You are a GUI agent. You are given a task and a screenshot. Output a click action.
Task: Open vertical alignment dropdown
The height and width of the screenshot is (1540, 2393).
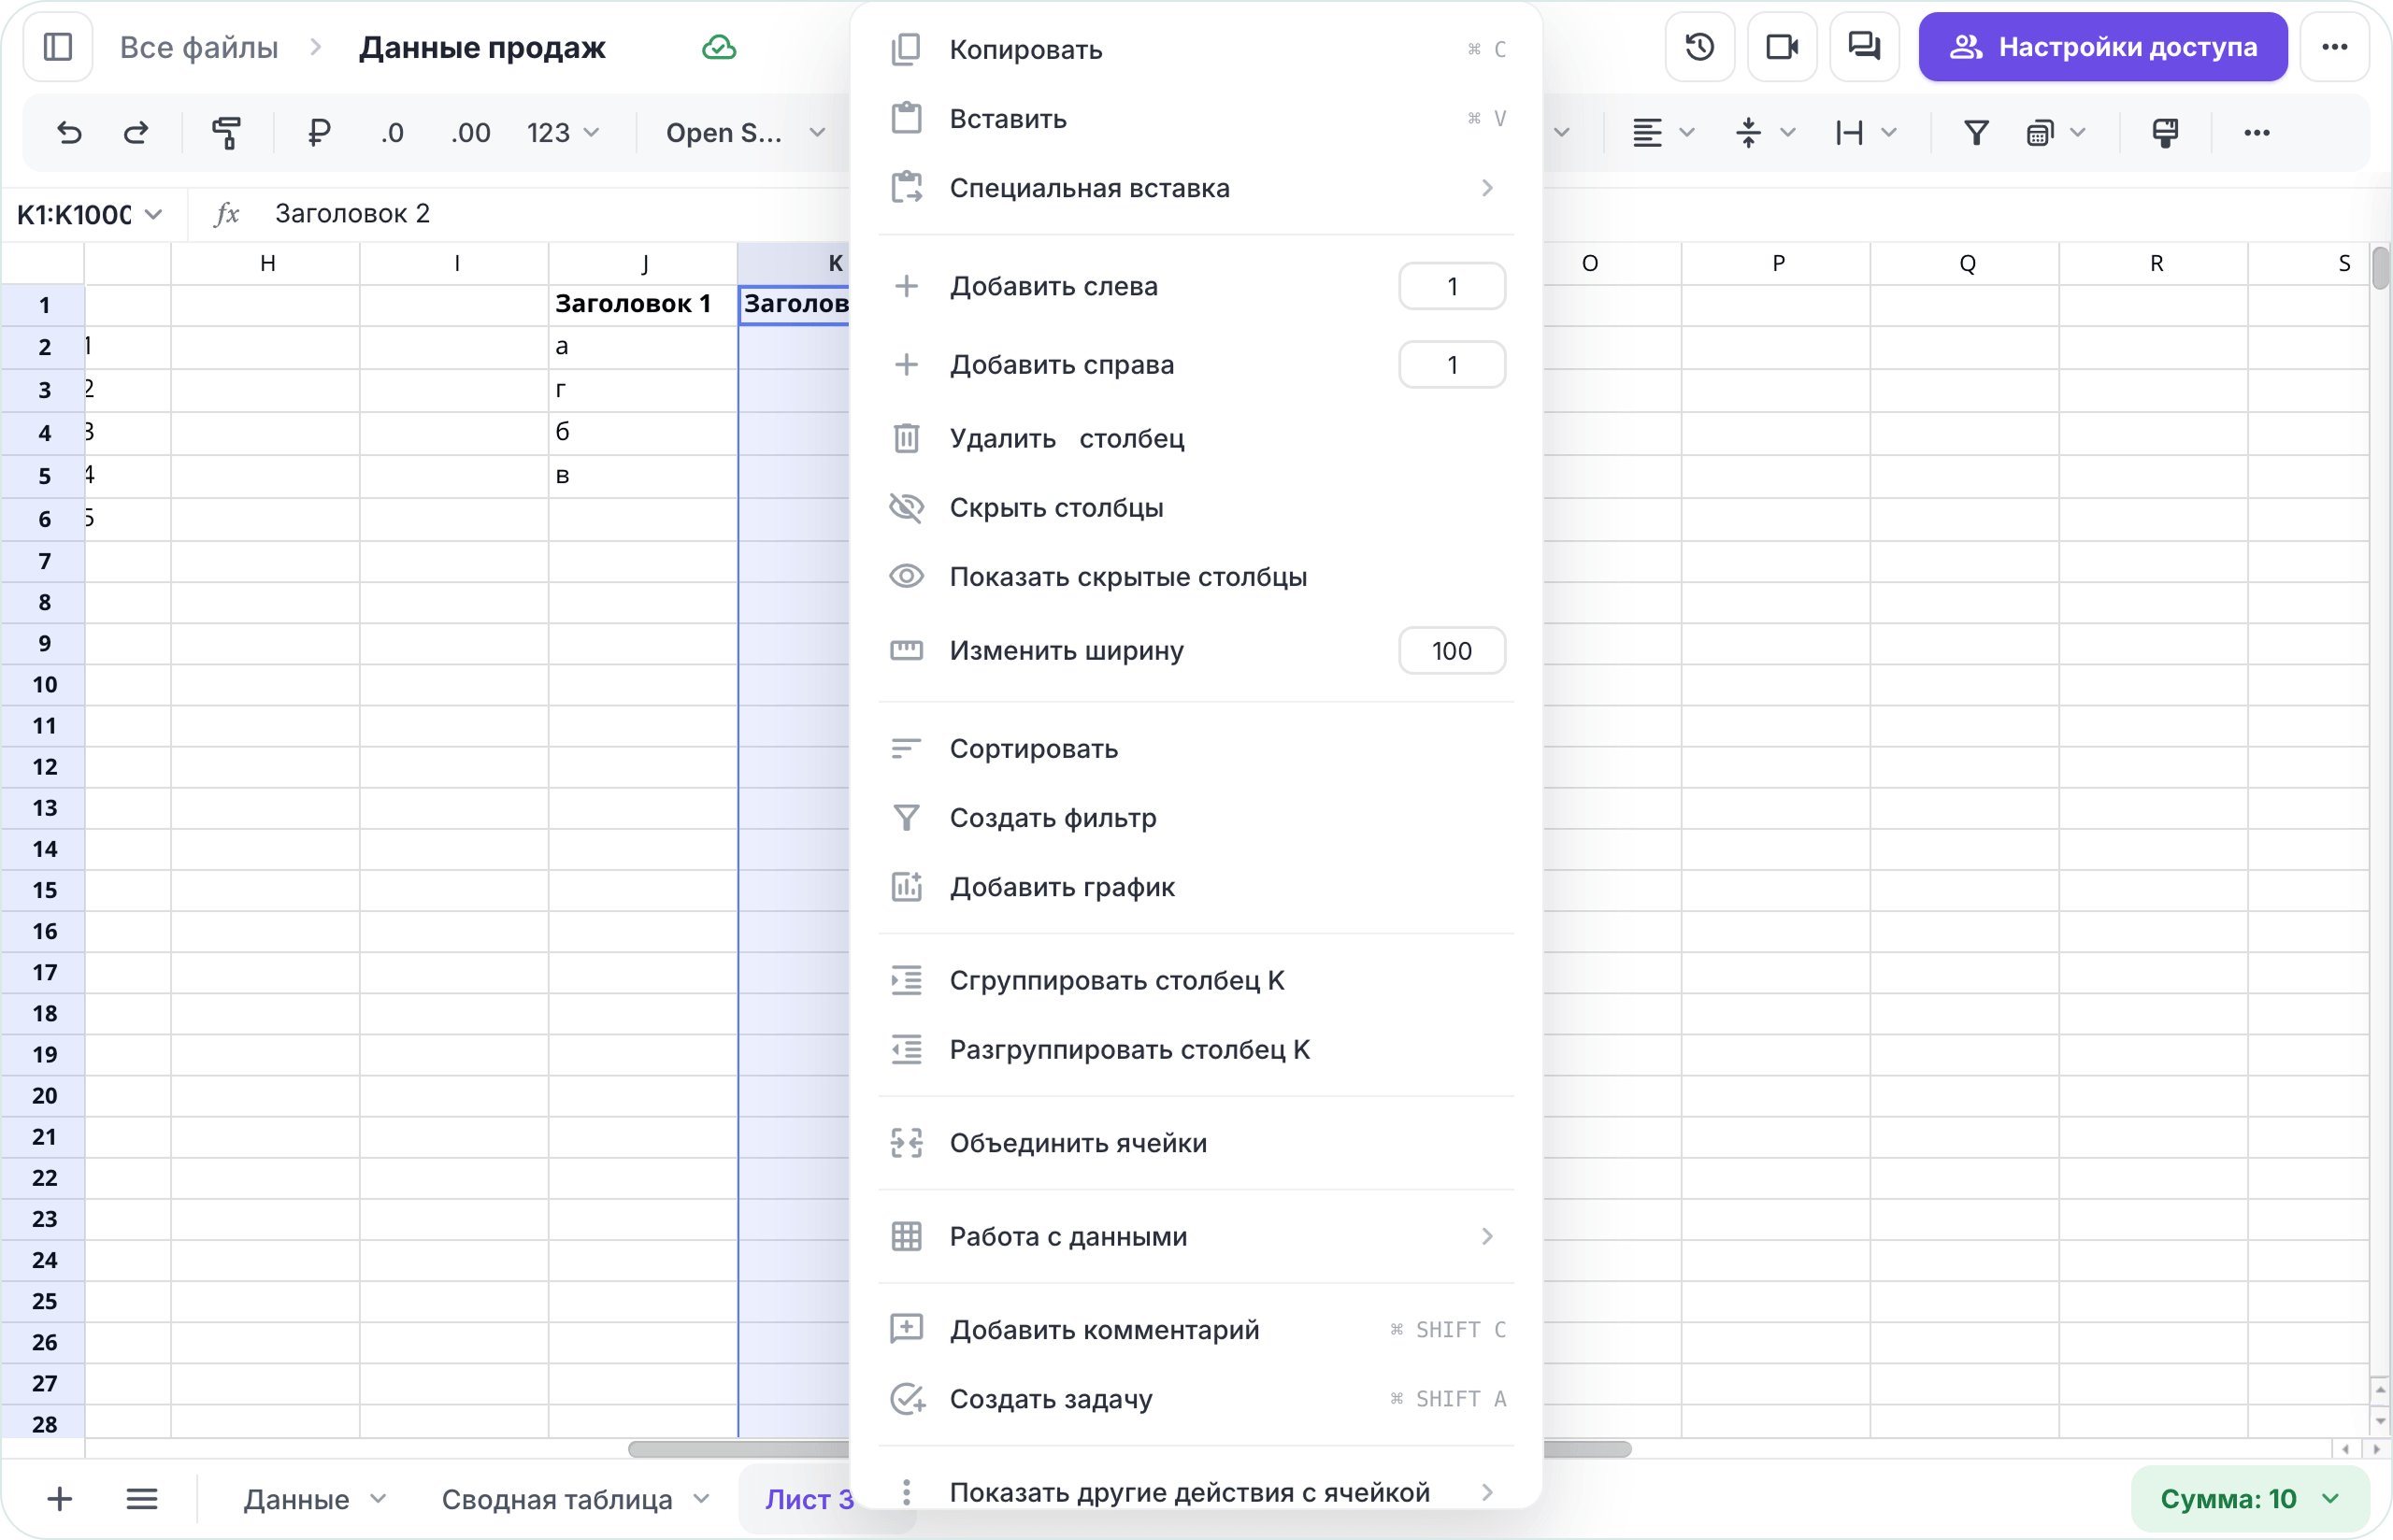pyautogui.click(x=1765, y=133)
